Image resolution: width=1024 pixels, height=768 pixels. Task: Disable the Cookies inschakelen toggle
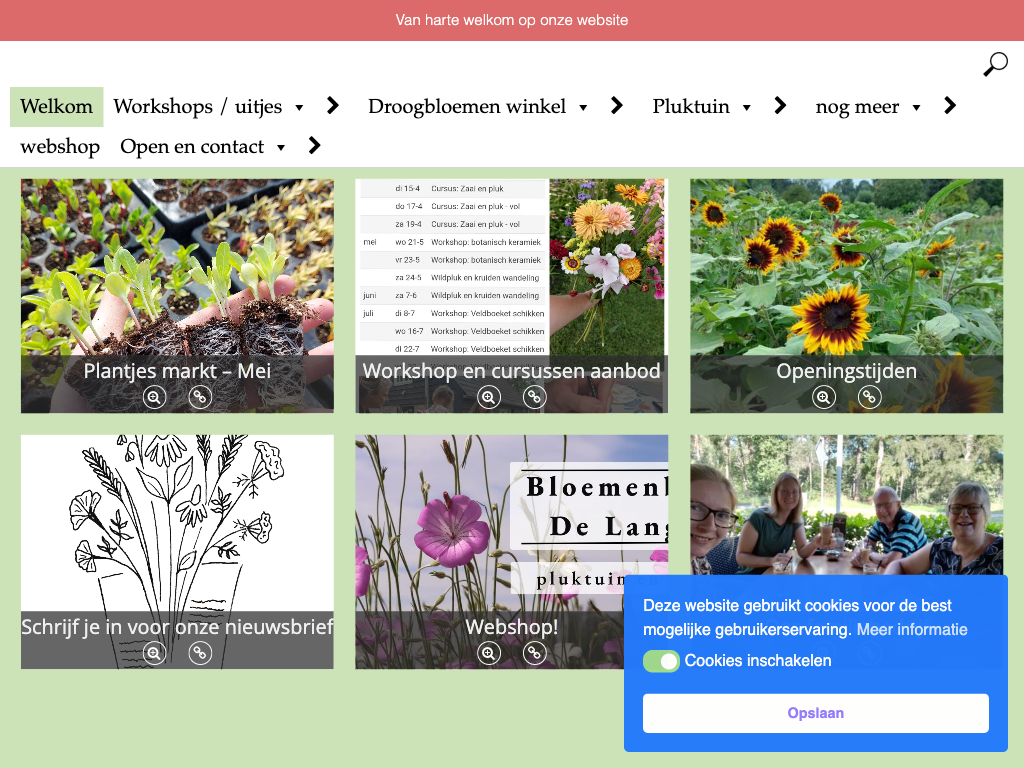[x=661, y=661]
